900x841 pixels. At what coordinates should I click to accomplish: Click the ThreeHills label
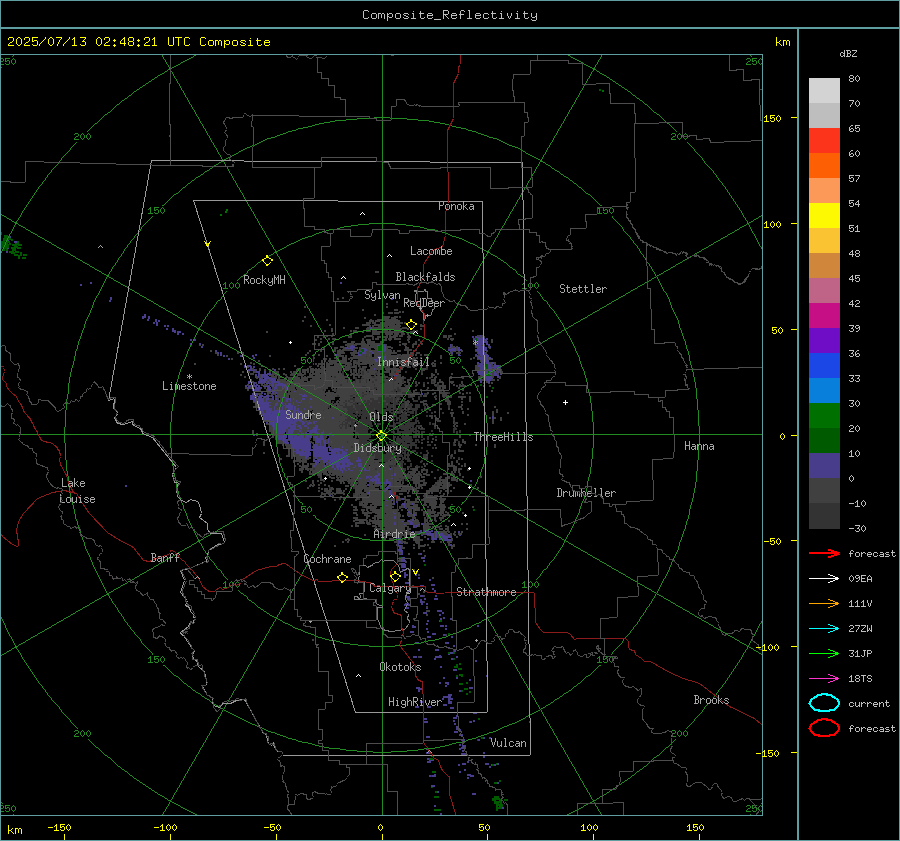click(503, 437)
